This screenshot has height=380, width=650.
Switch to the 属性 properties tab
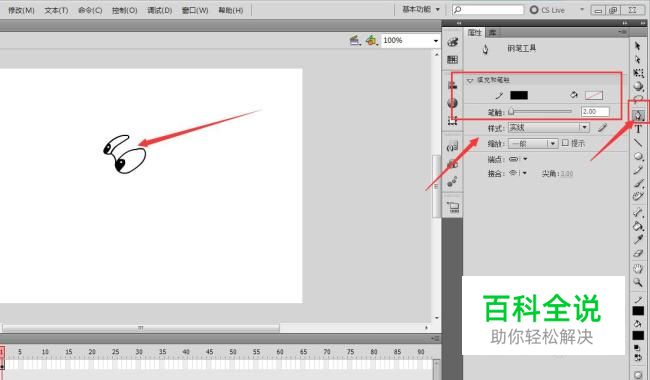[x=475, y=32]
